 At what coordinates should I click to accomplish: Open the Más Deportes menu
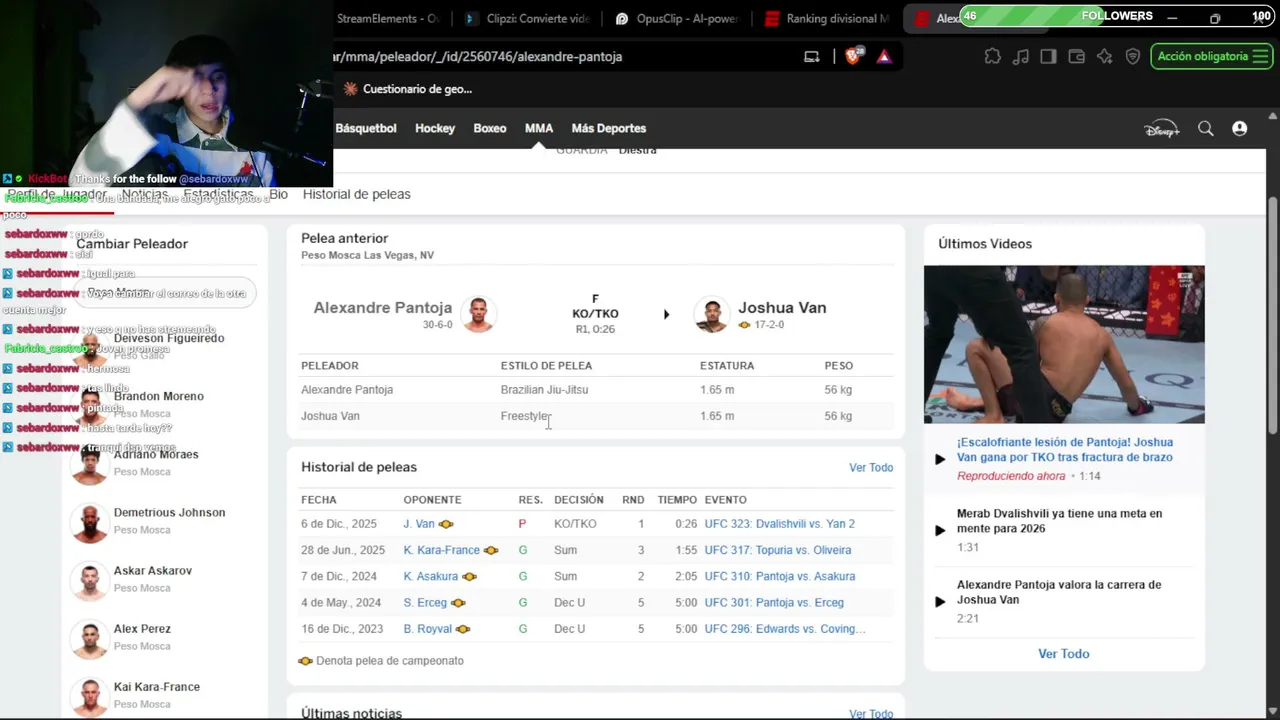point(608,129)
